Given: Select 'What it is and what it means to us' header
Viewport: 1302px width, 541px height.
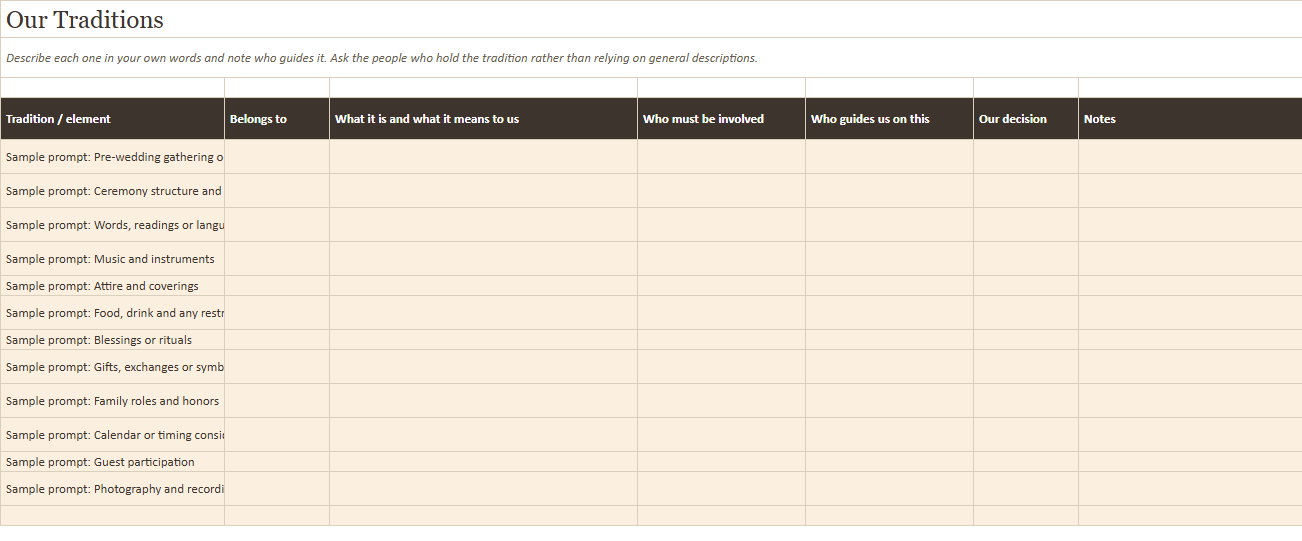Looking at the screenshot, I should [483, 119].
